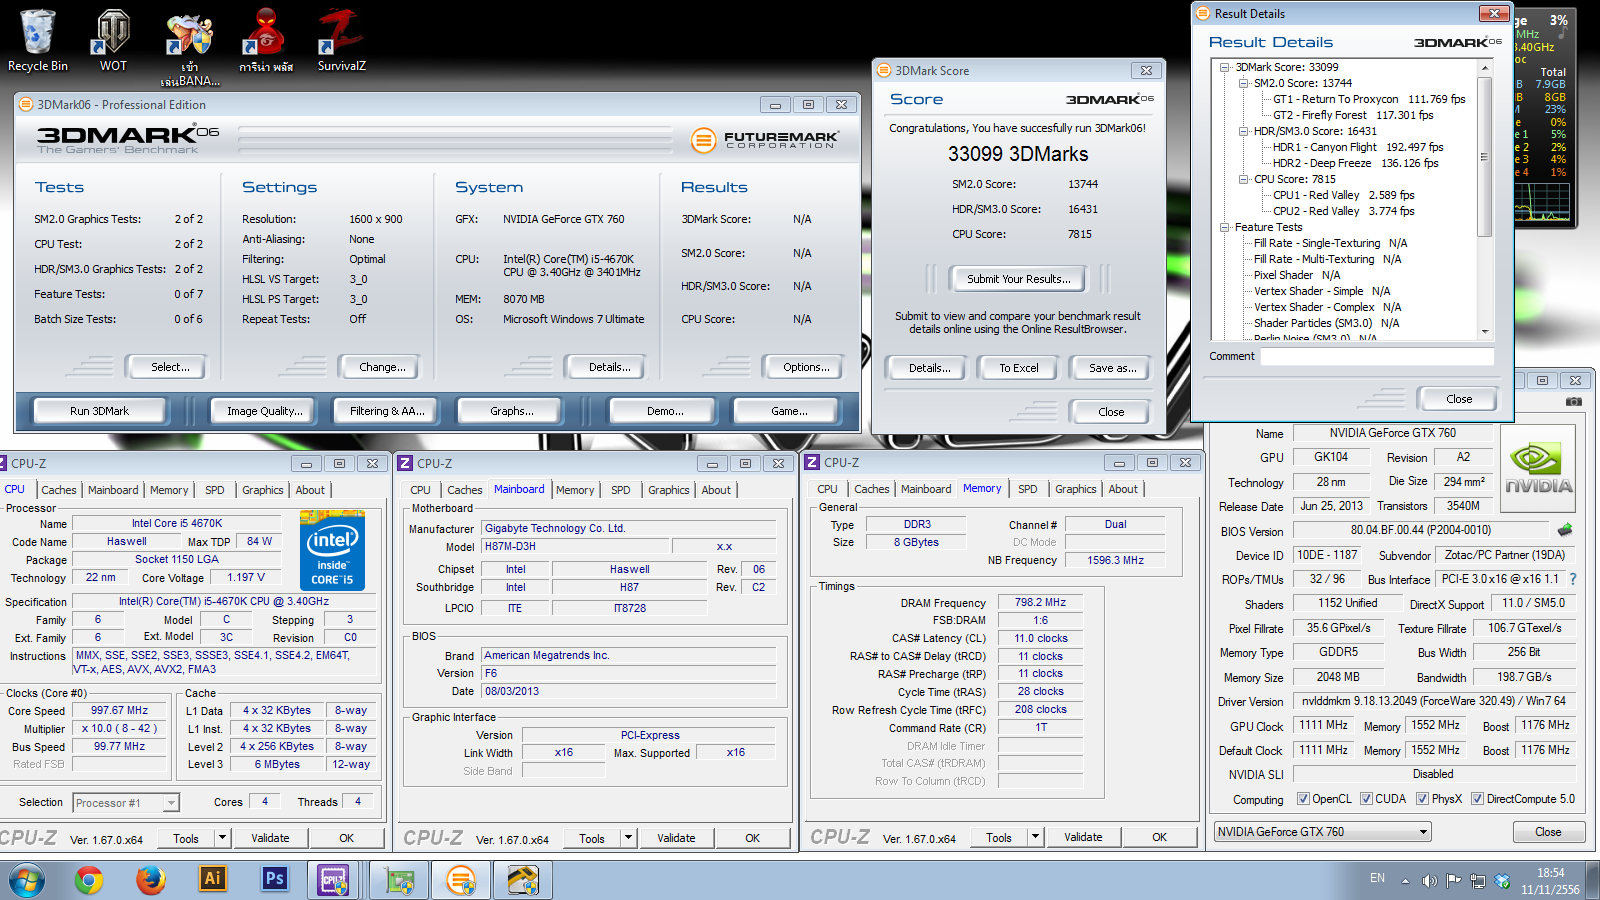Open the network tray icon

tap(1477, 881)
